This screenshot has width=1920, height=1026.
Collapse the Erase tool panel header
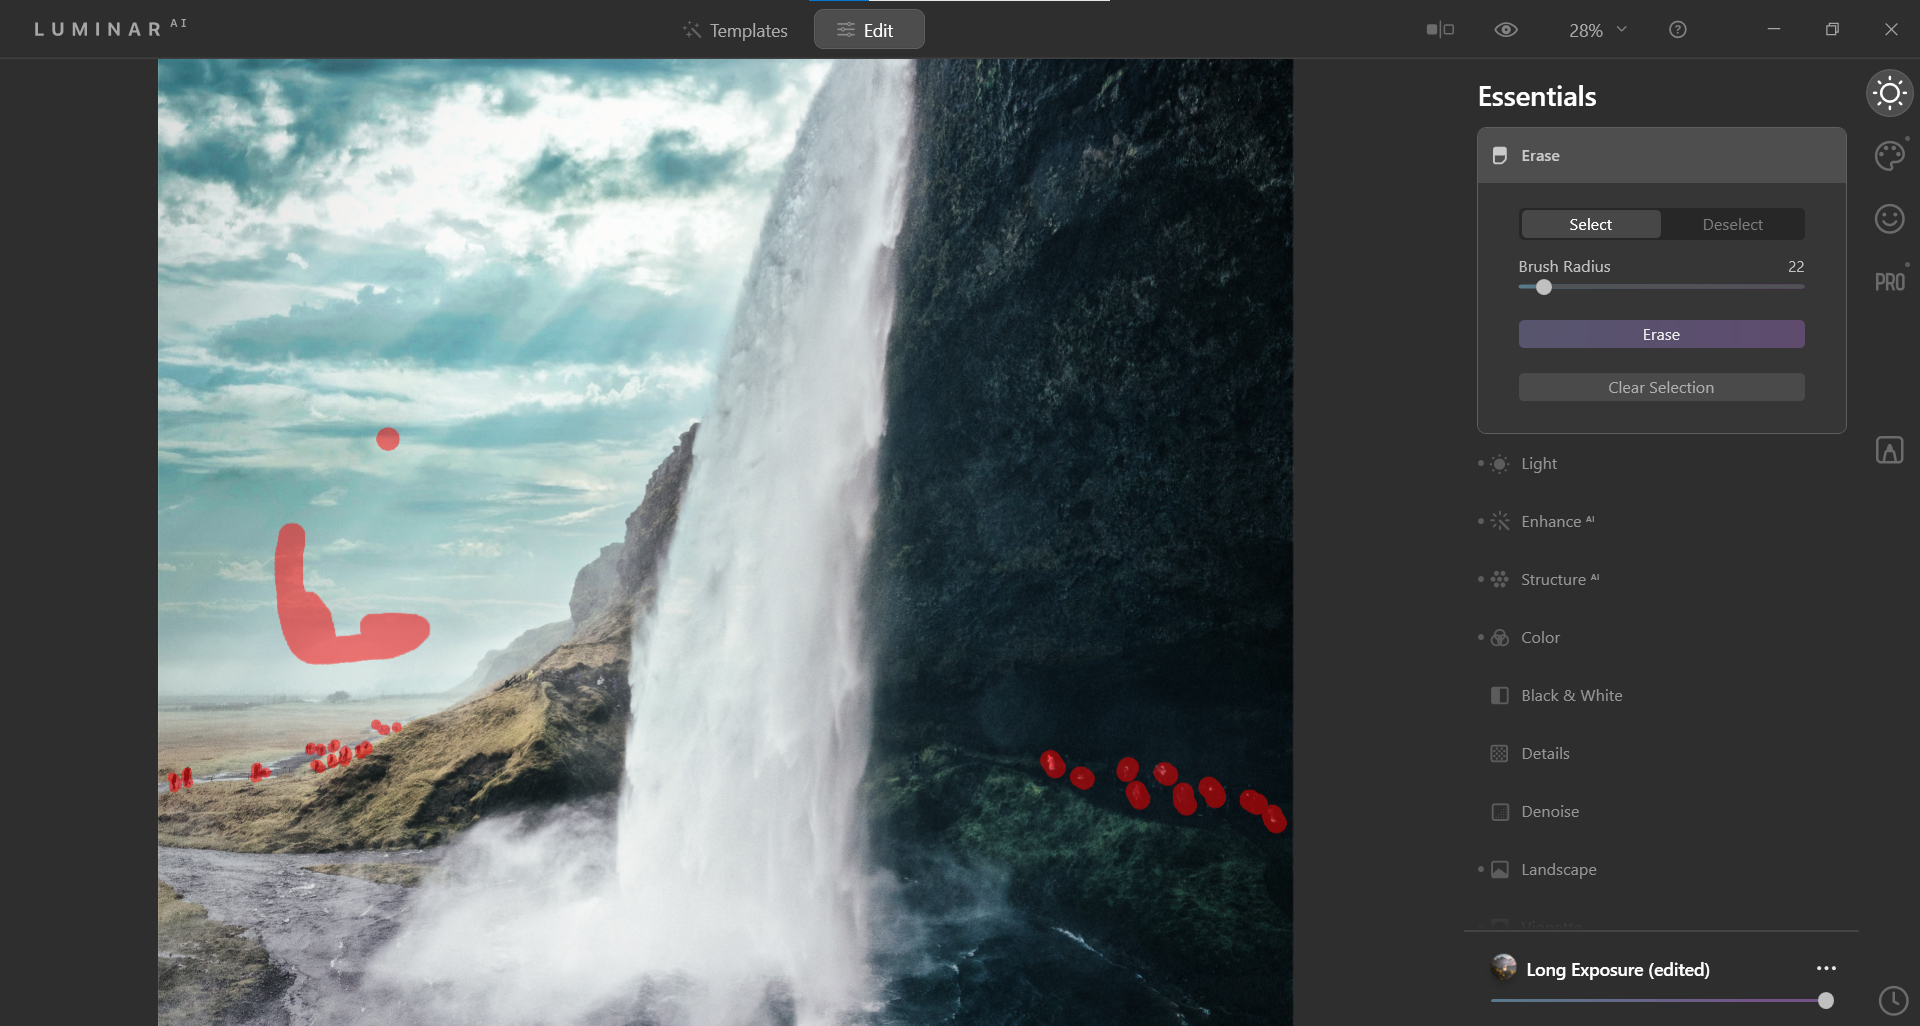click(1661, 156)
